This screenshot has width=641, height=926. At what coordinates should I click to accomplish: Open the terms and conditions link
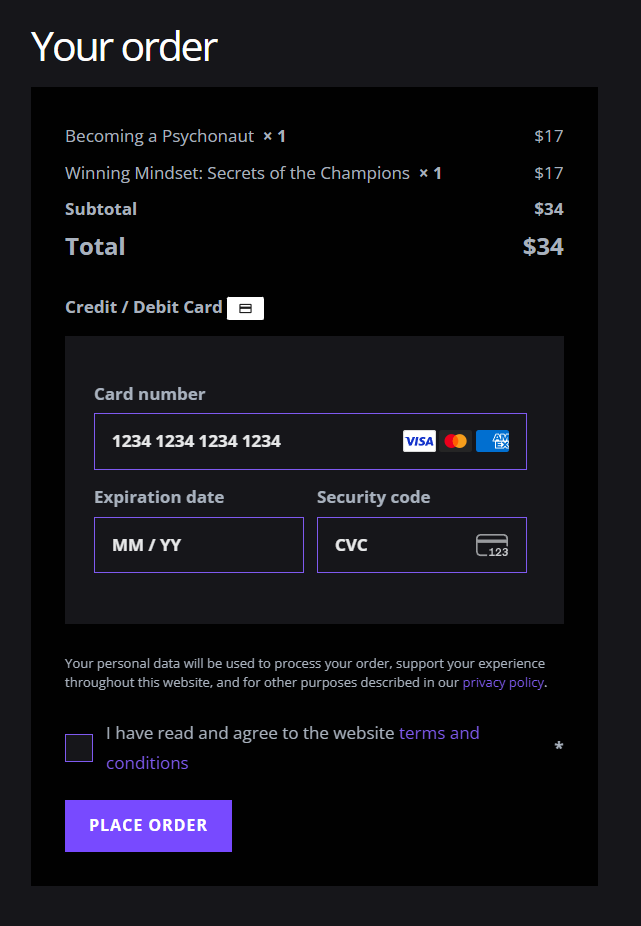tap(292, 748)
